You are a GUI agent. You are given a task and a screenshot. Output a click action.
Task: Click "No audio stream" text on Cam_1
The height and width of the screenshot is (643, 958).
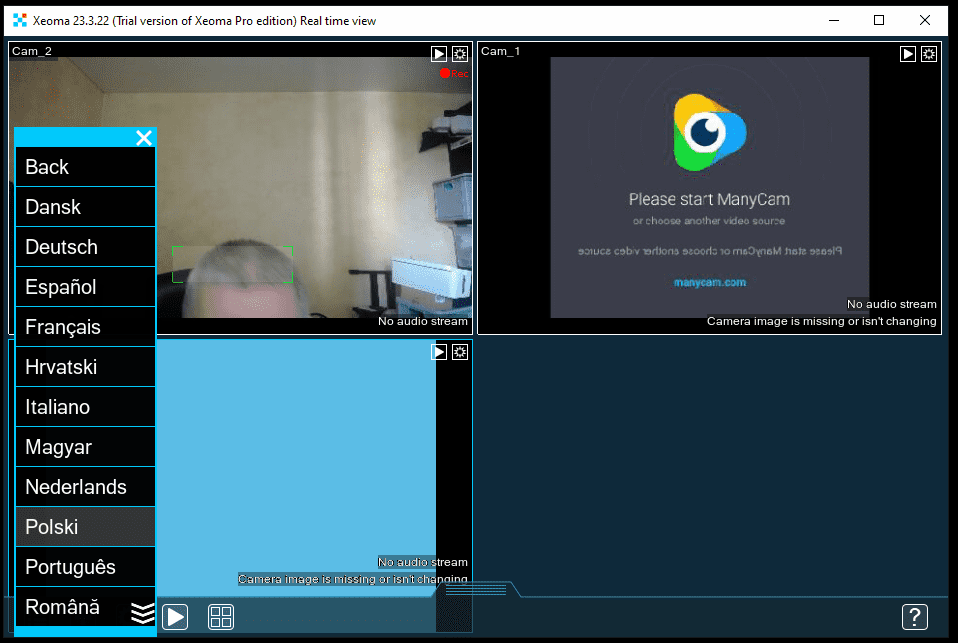click(891, 304)
